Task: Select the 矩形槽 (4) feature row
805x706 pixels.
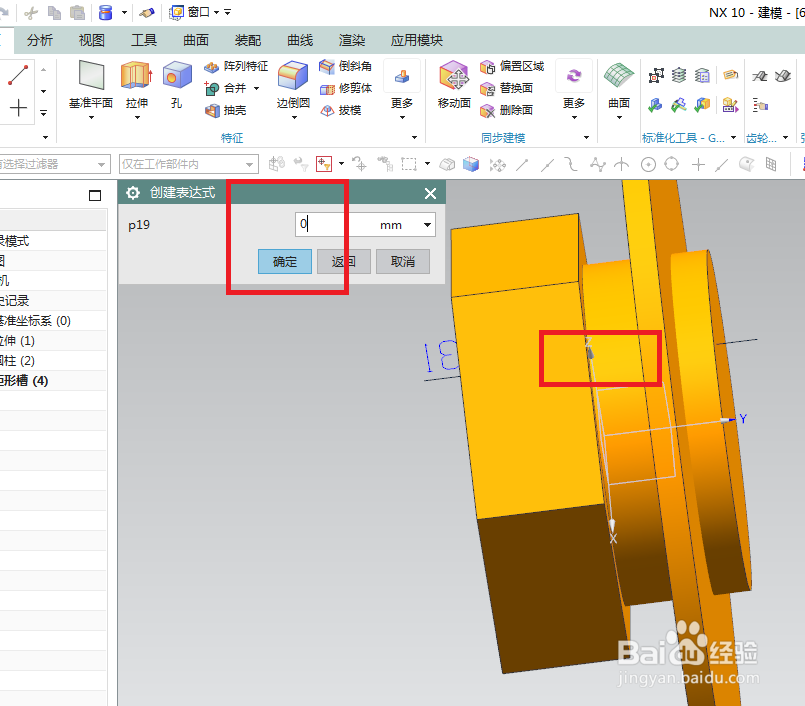Action: pos(53,381)
